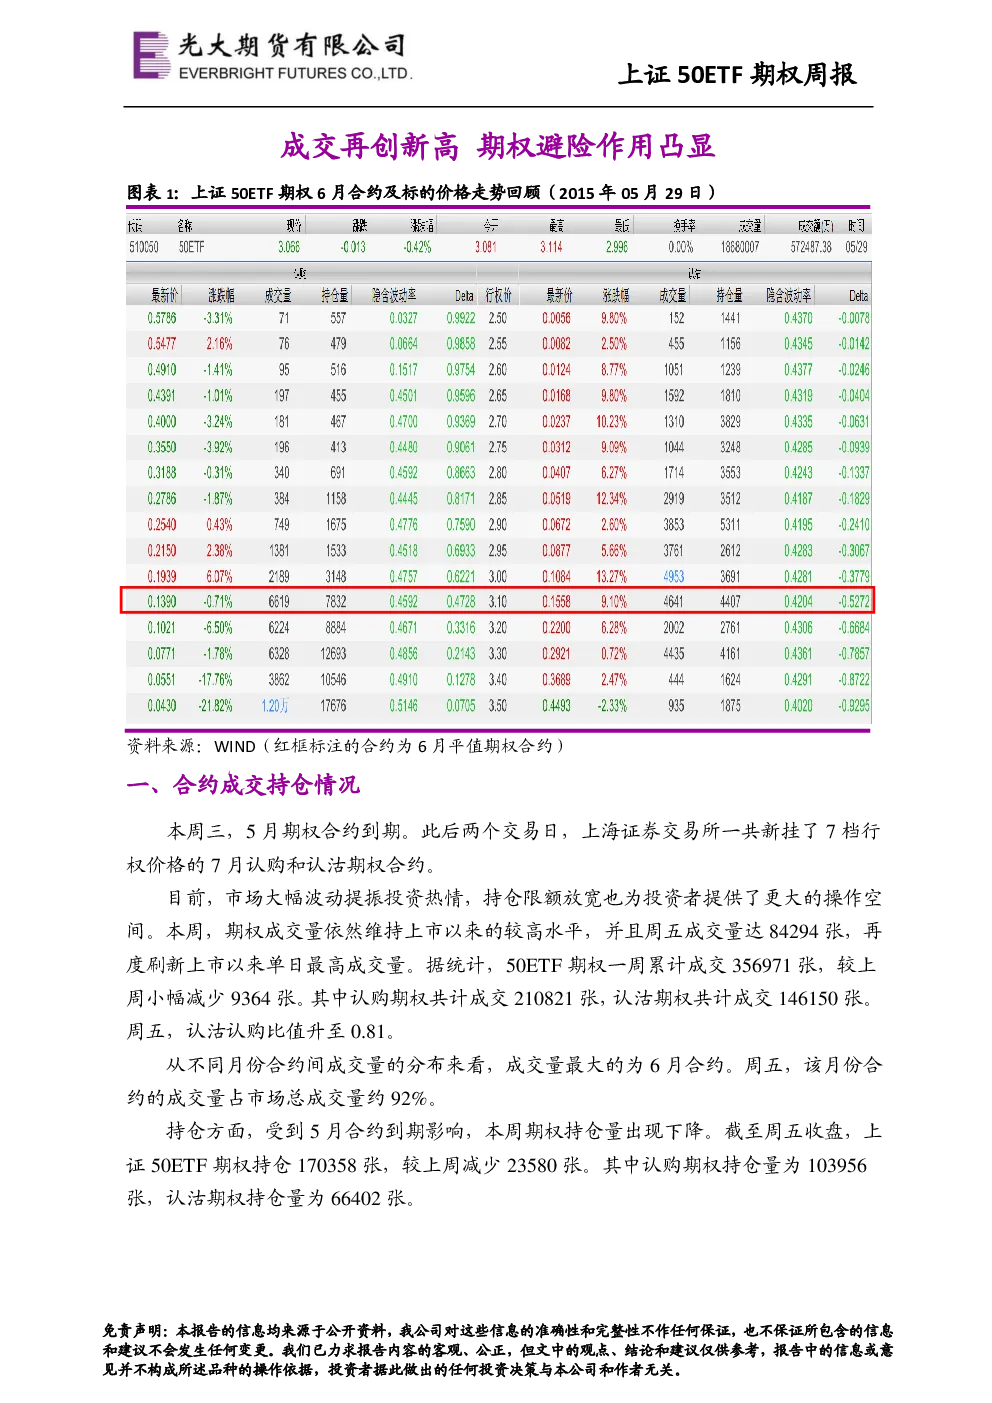Image resolution: width=992 pixels, height=1403 pixels.
Task: Click the disclaimer text '免责声明'
Action: (x=497, y=1351)
